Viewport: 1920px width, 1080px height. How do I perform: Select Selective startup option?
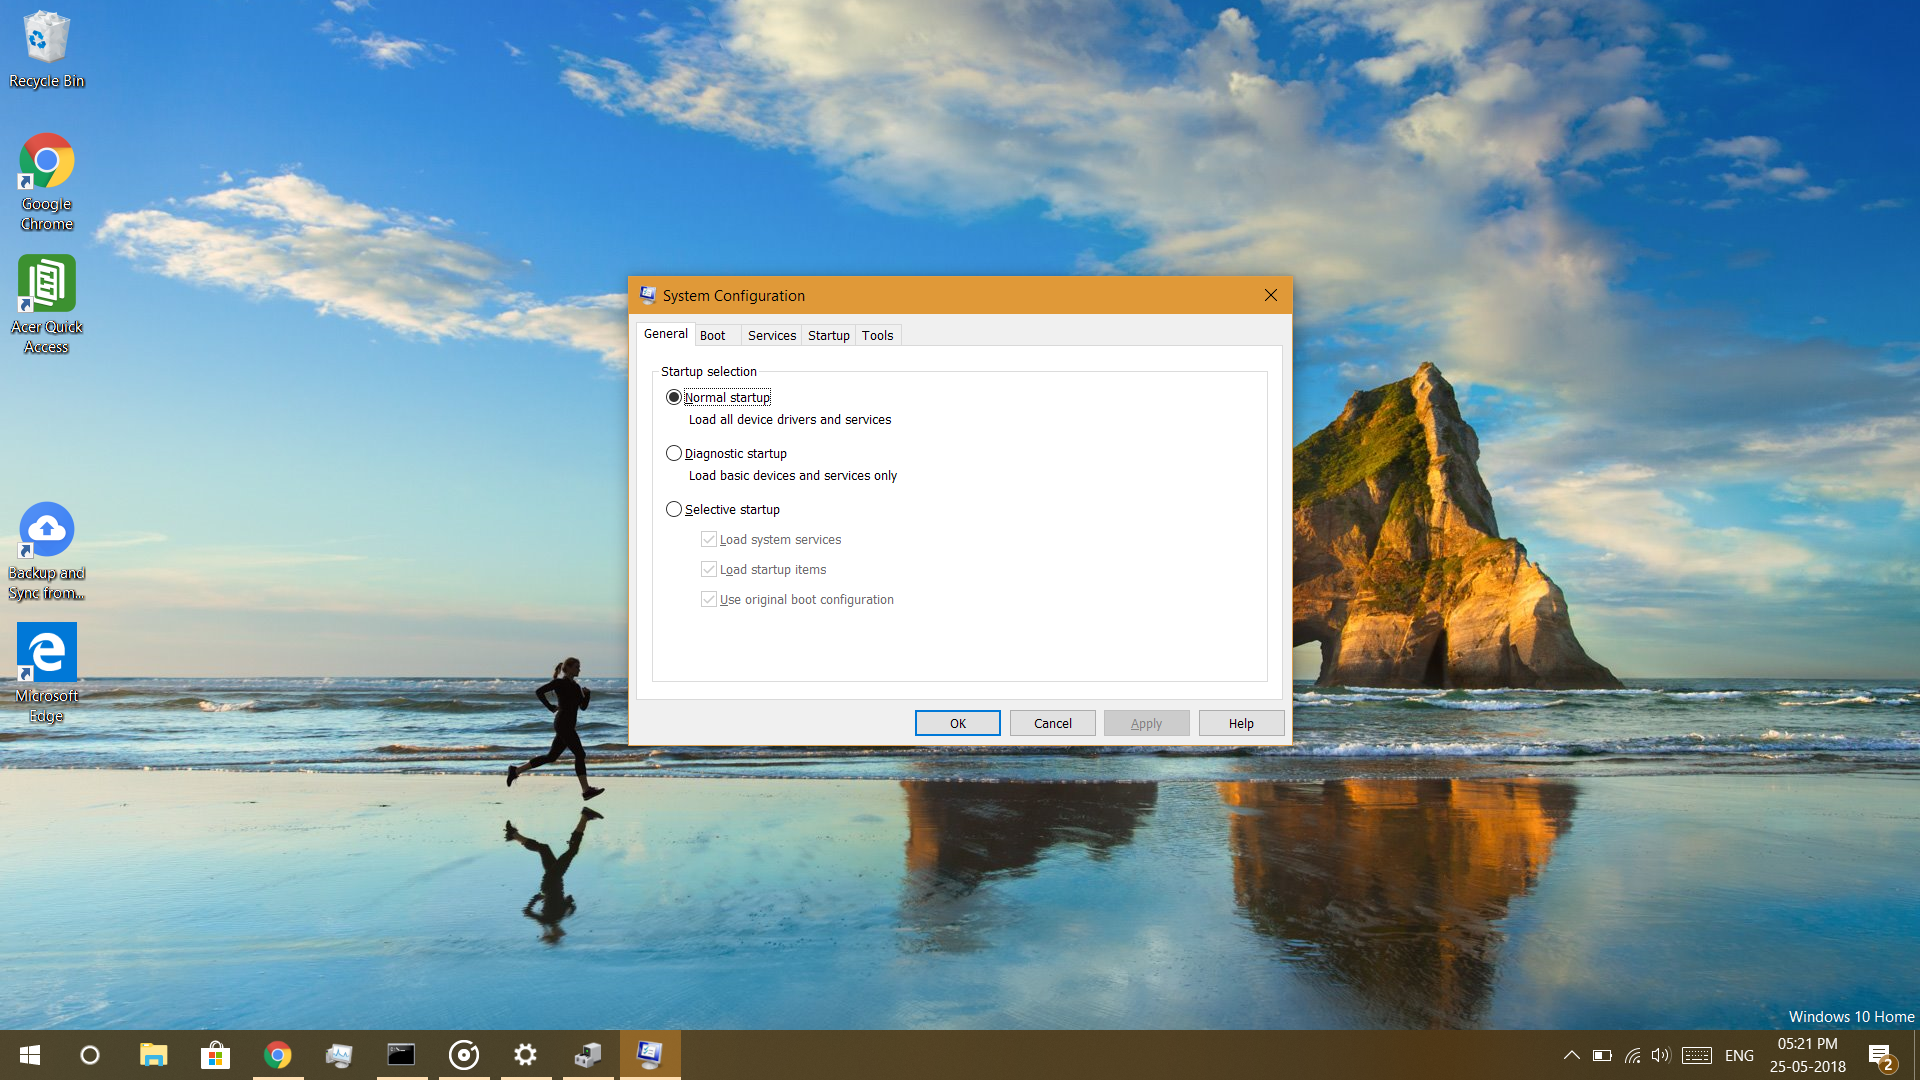point(673,508)
